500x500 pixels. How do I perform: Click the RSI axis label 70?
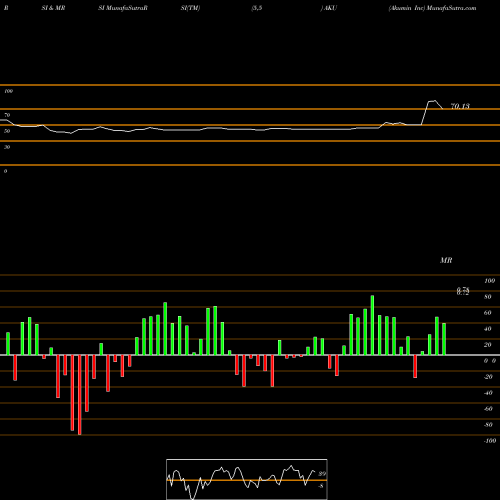click(7, 115)
